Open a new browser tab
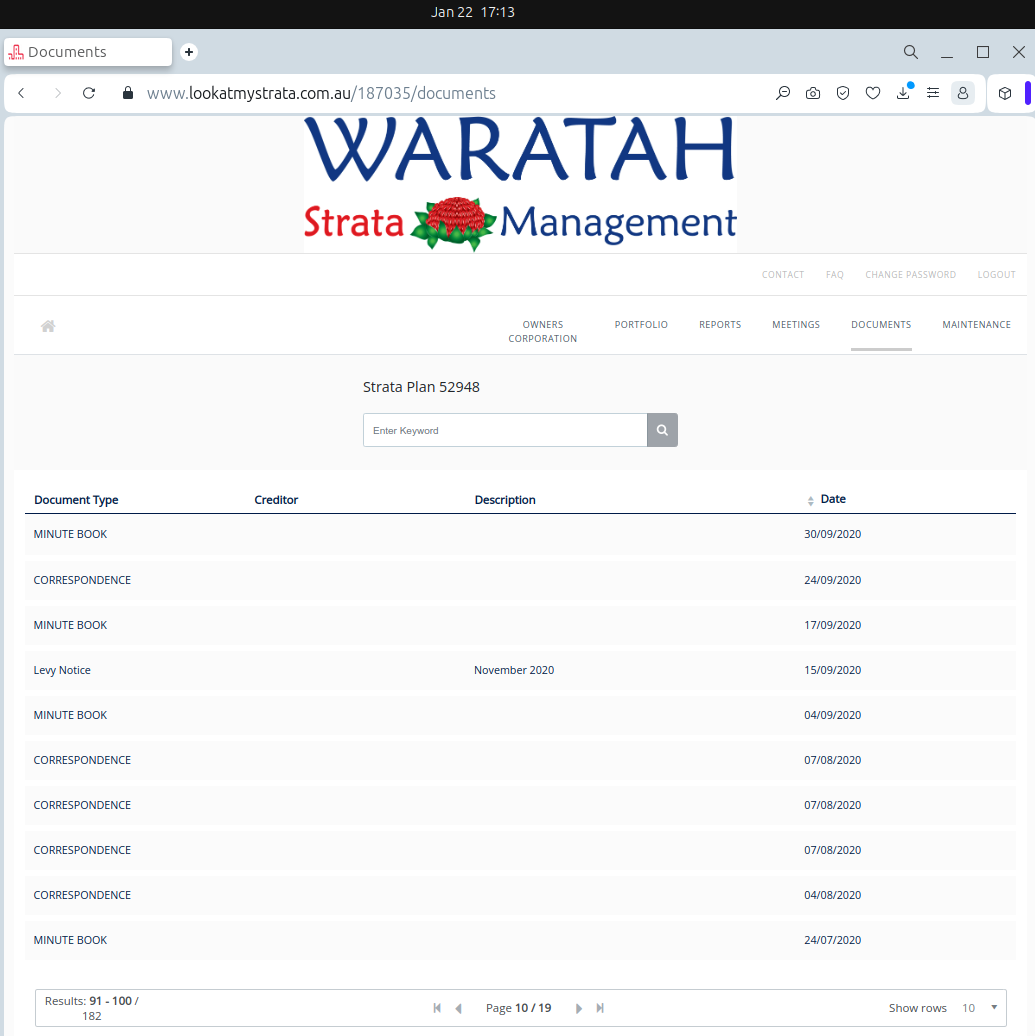Viewport: 1035px width, 1036px height. click(x=189, y=52)
